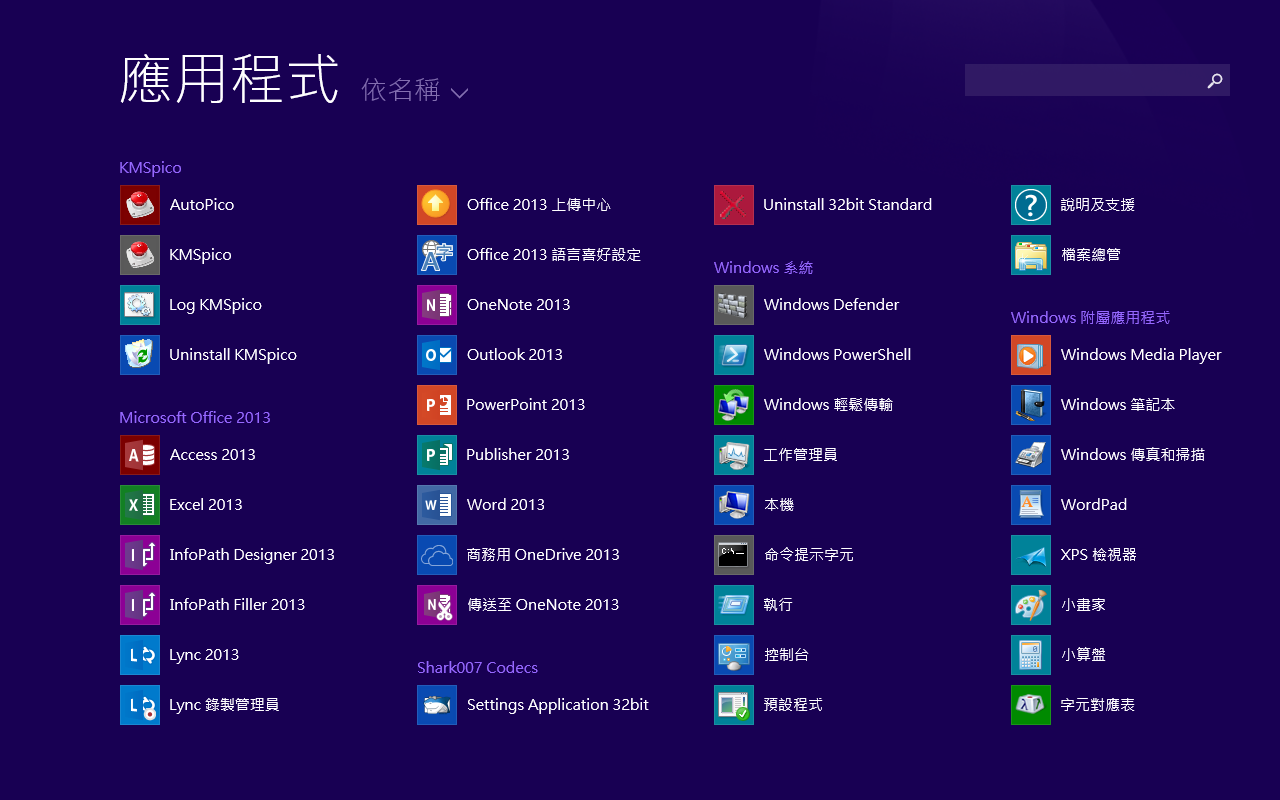Image resolution: width=1280 pixels, height=800 pixels.
Task: Click the Uninstall KMSpico recycle icon
Action: (x=140, y=355)
